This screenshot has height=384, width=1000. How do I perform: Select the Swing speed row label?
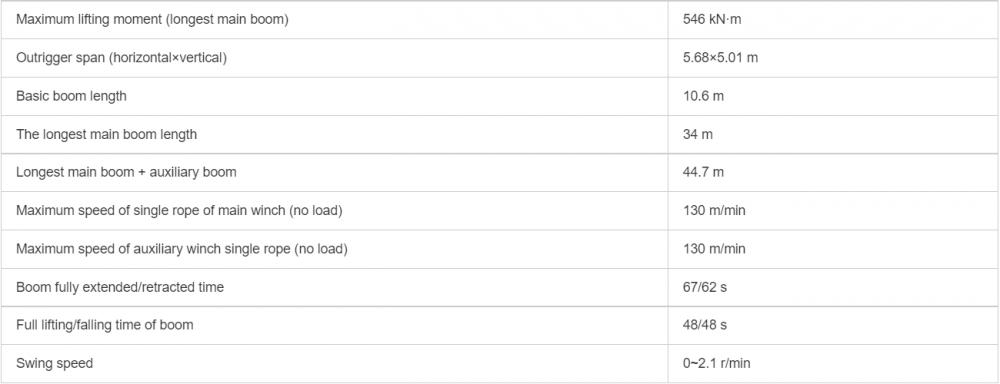click(54, 364)
